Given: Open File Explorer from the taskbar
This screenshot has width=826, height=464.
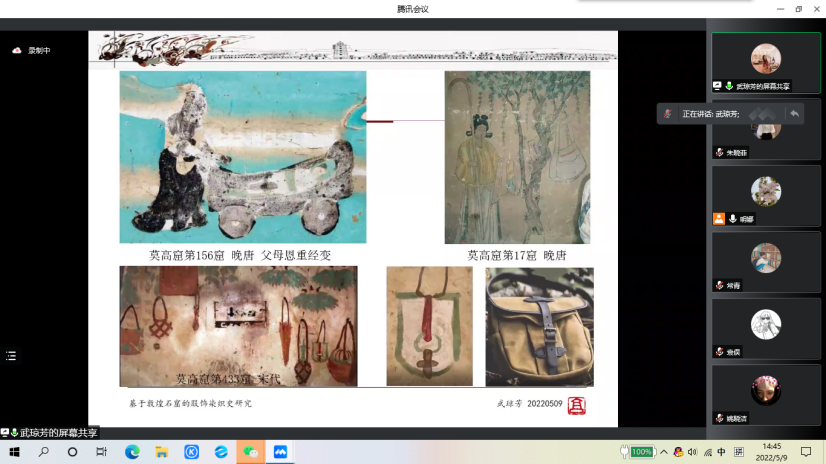Looking at the screenshot, I should 161,452.
